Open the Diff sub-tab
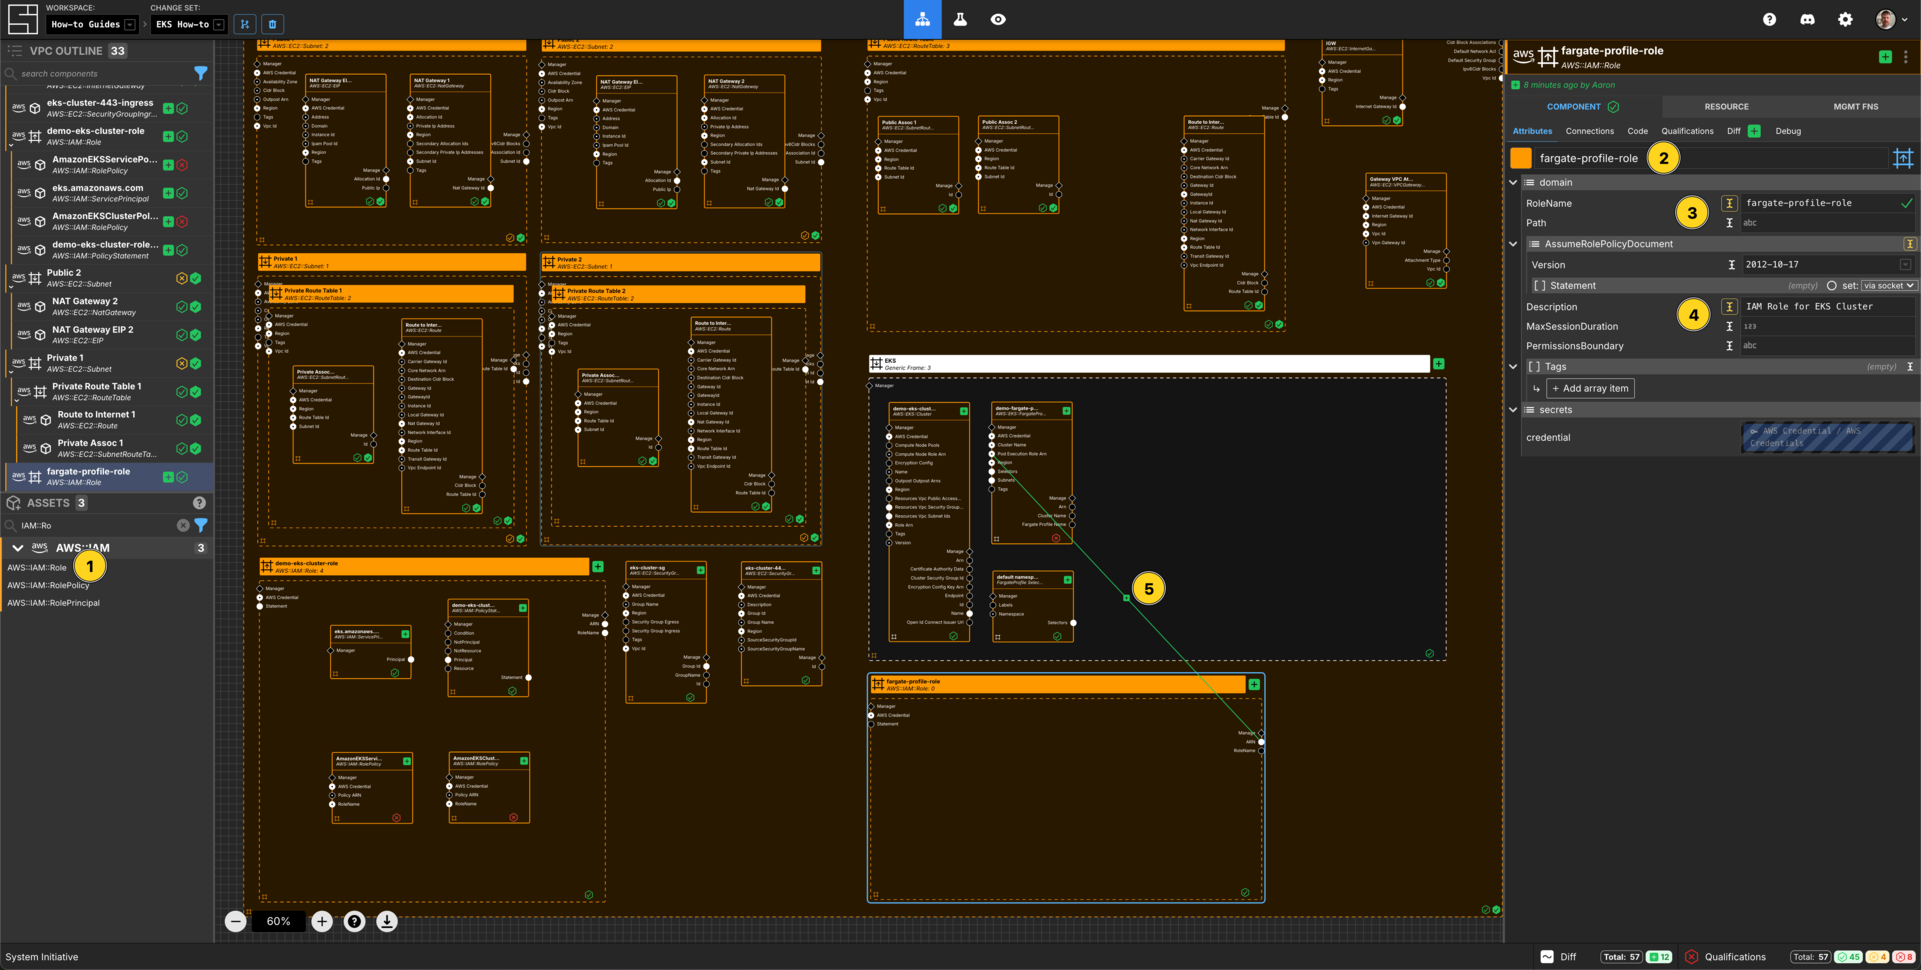 click(1733, 131)
